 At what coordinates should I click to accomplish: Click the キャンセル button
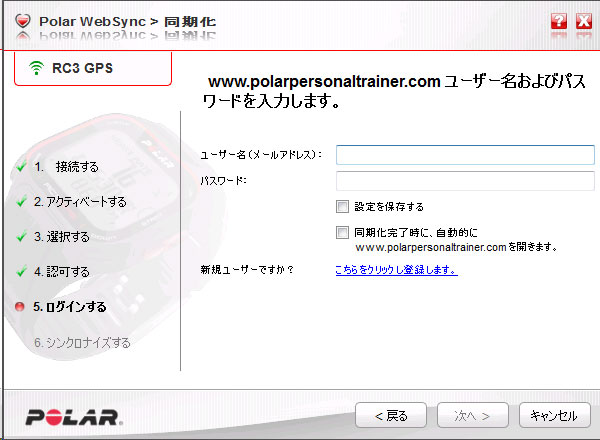point(554,415)
